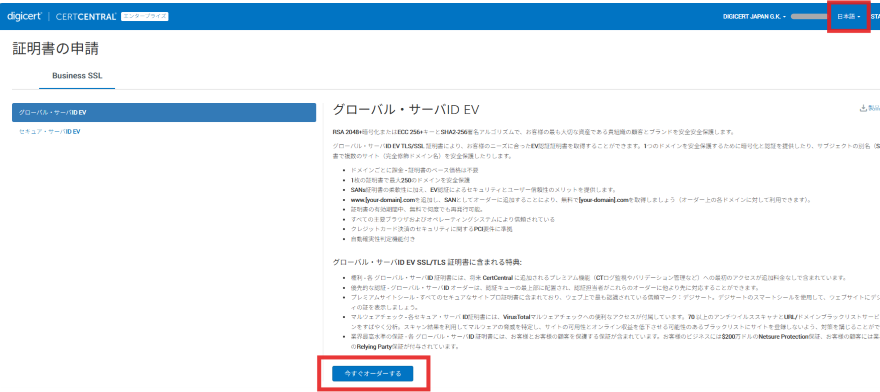This screenshot has width=880, height=392.
Task: Select グローバル・サーバID EV in product list
Action: pyautogui.click(x=164, y=112)
